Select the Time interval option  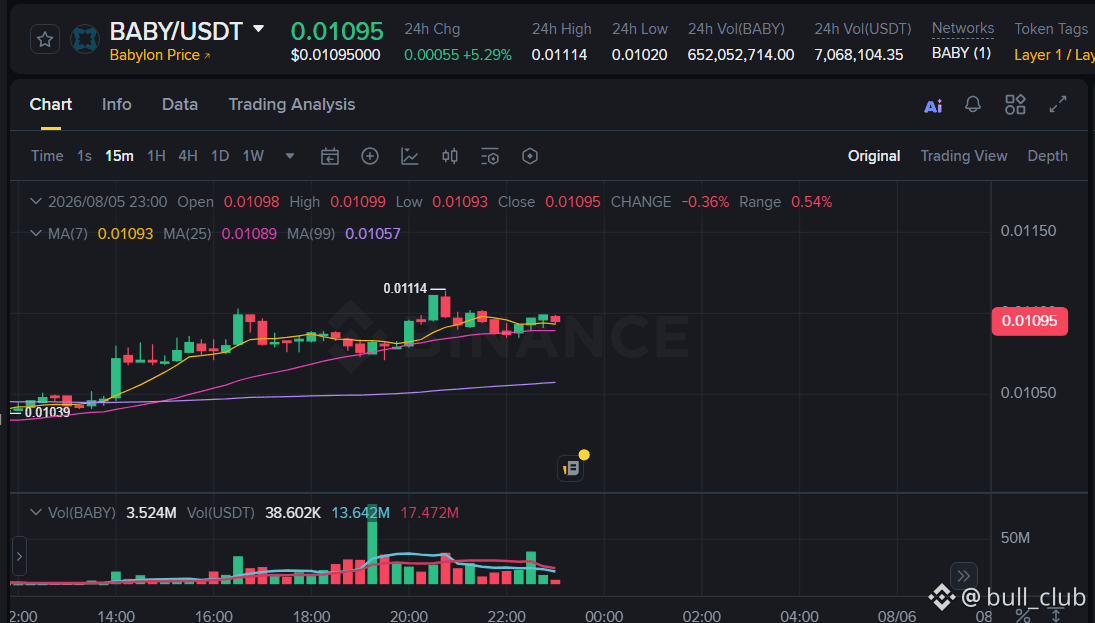click(47, 156)
